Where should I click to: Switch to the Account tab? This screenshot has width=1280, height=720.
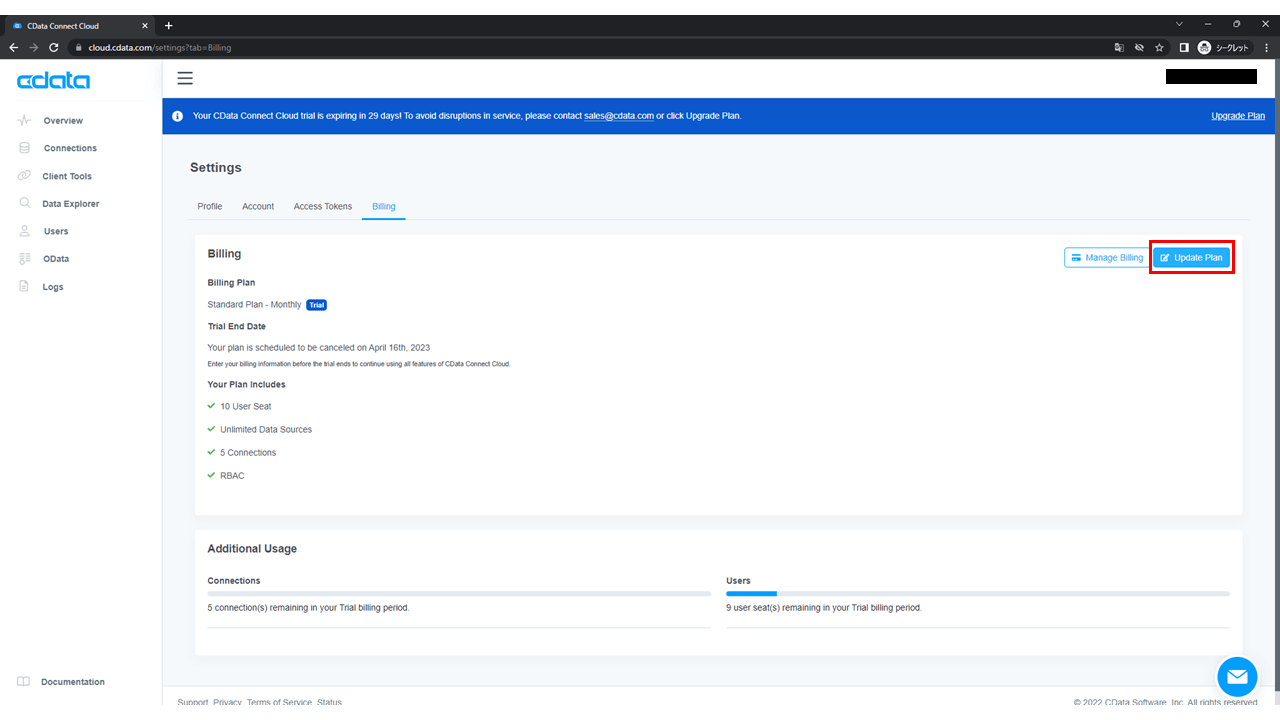click(x=258, y=206)
